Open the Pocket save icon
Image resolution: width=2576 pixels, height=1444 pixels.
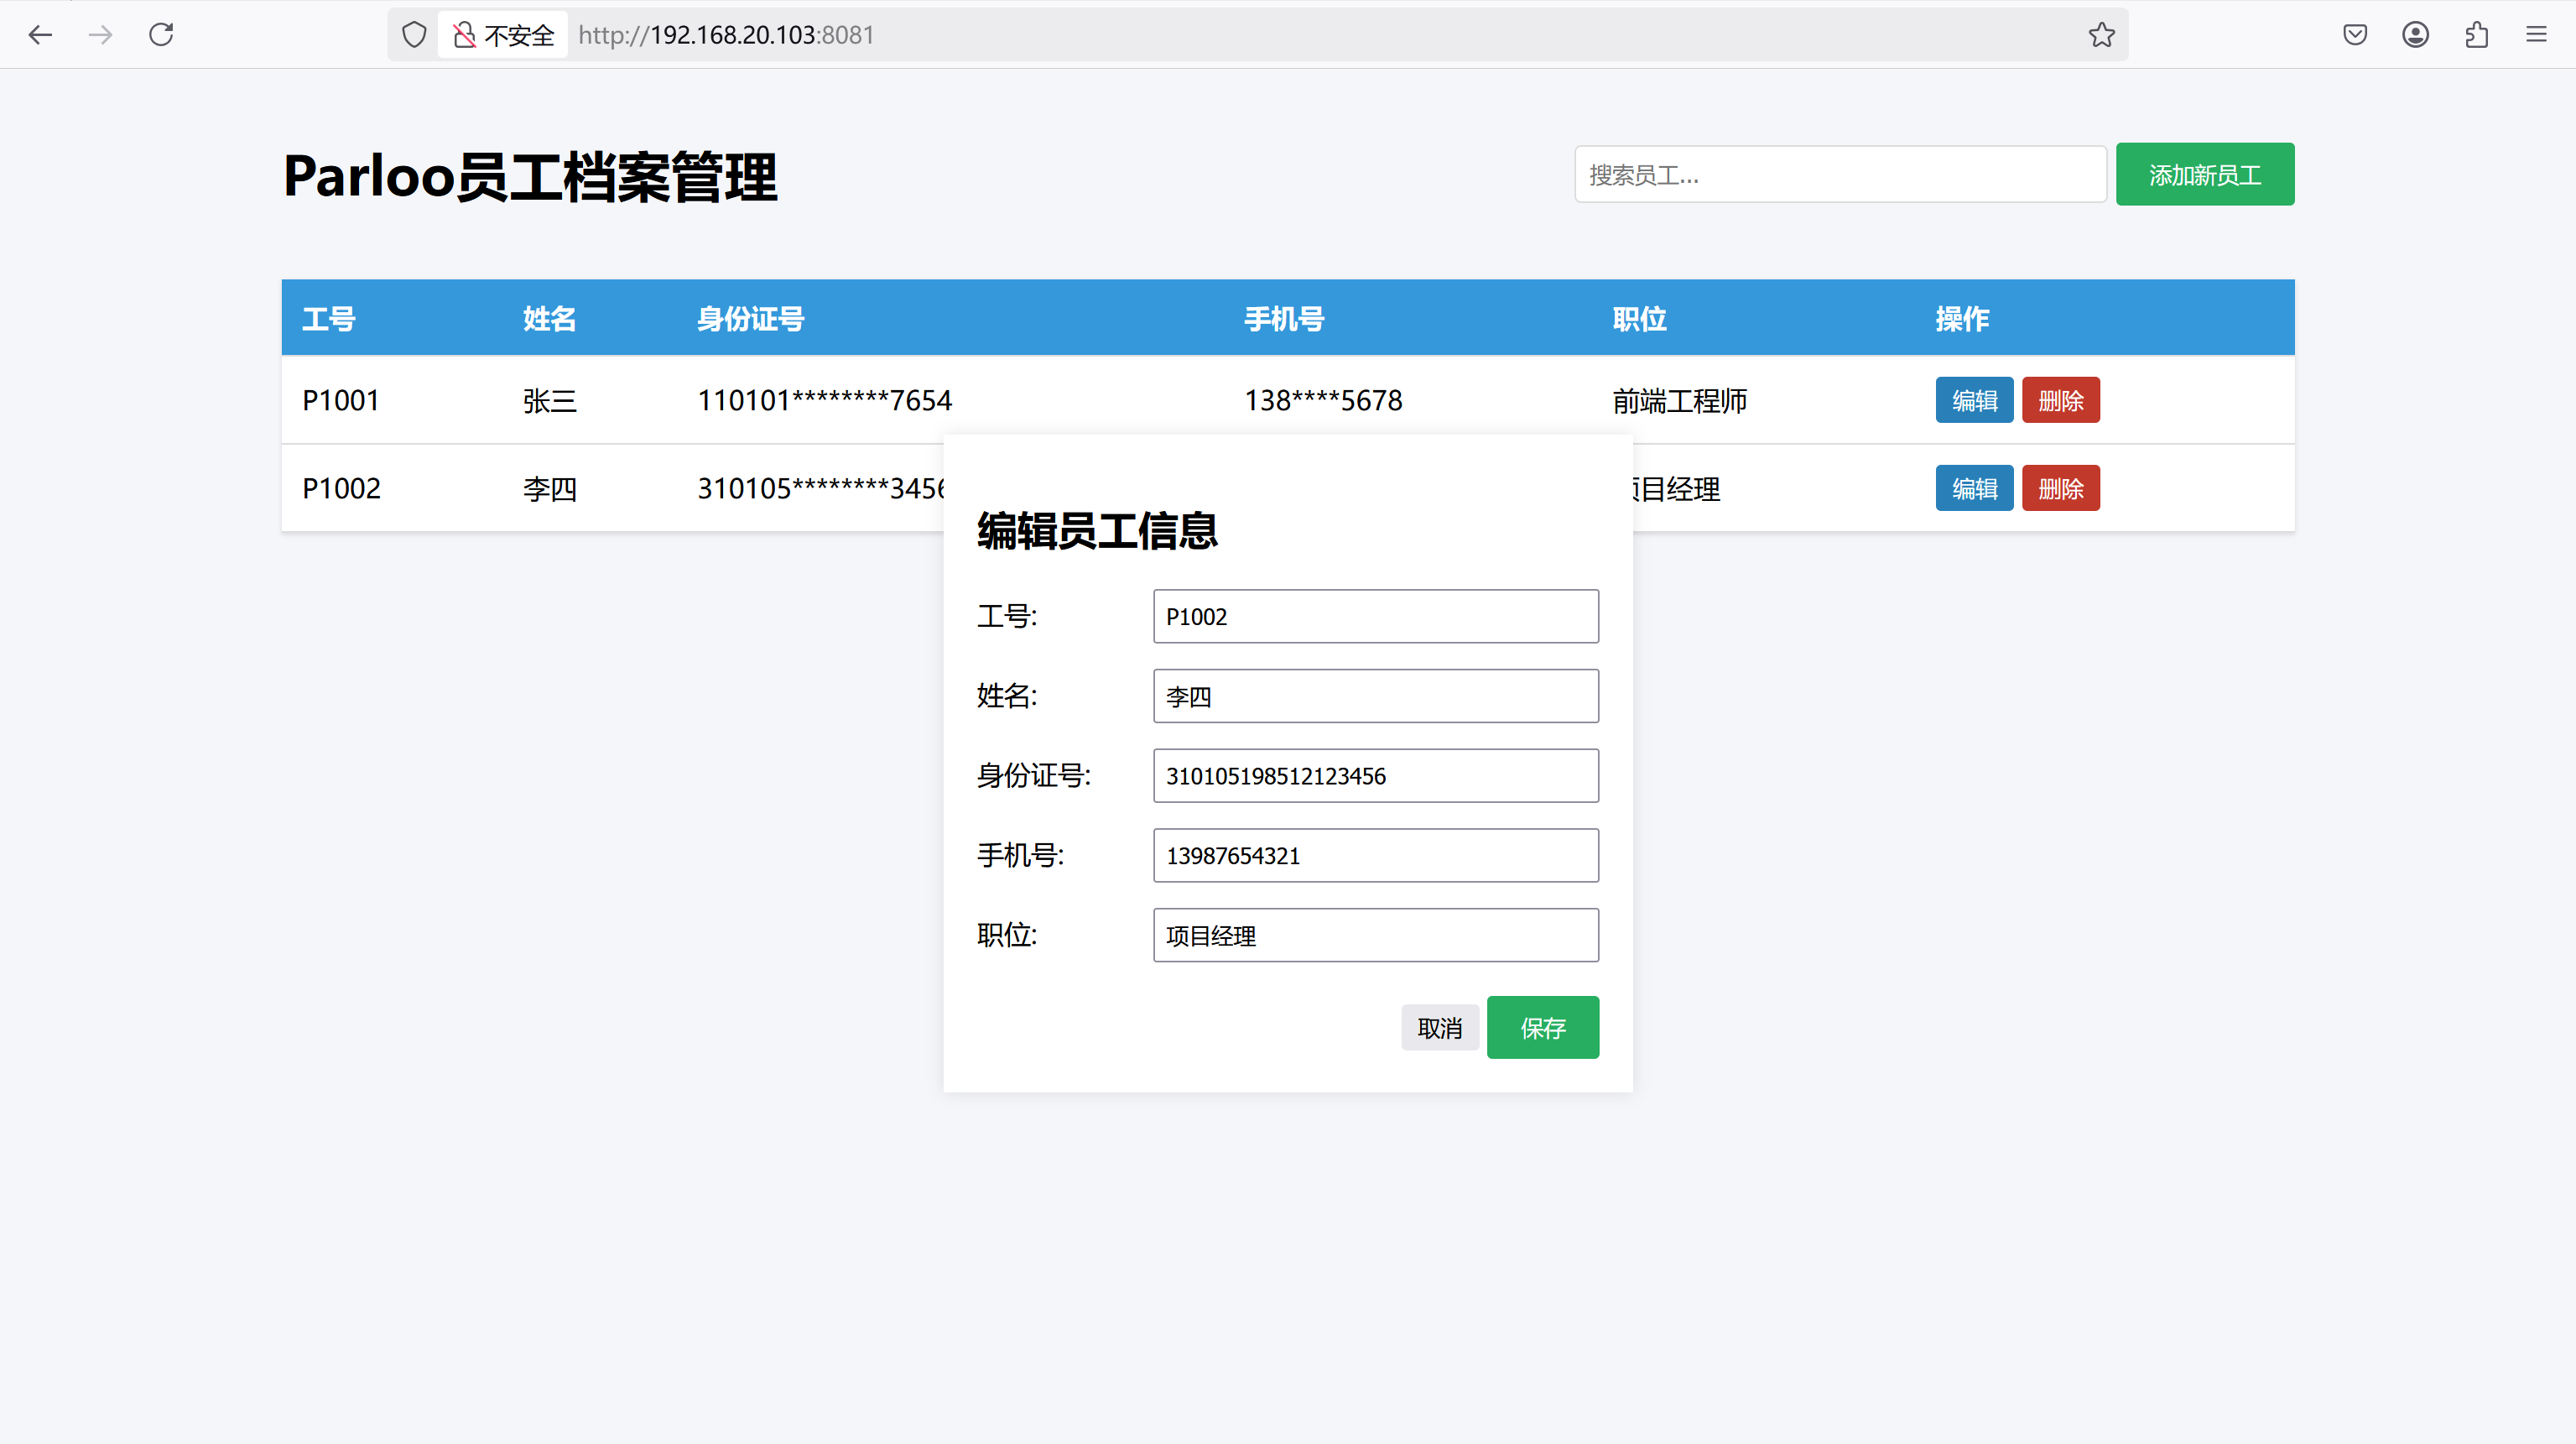tap(2355, 35)
